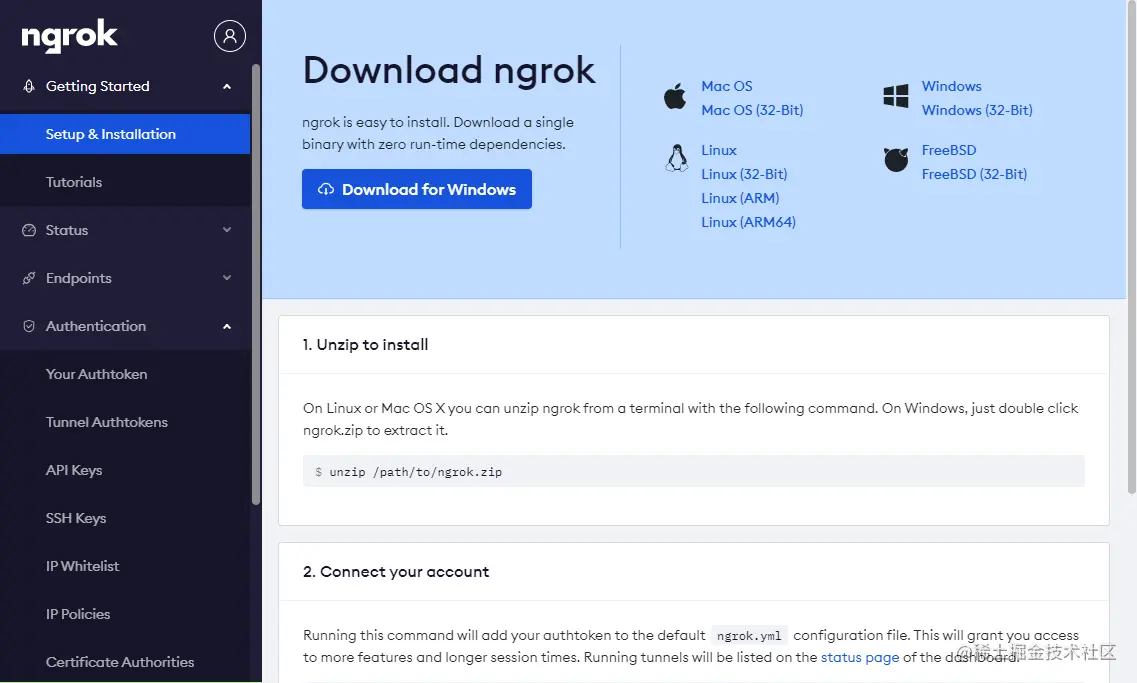Download the Linux (32-Bit) build
1137x683 pixels.
(x=744, y=174)
